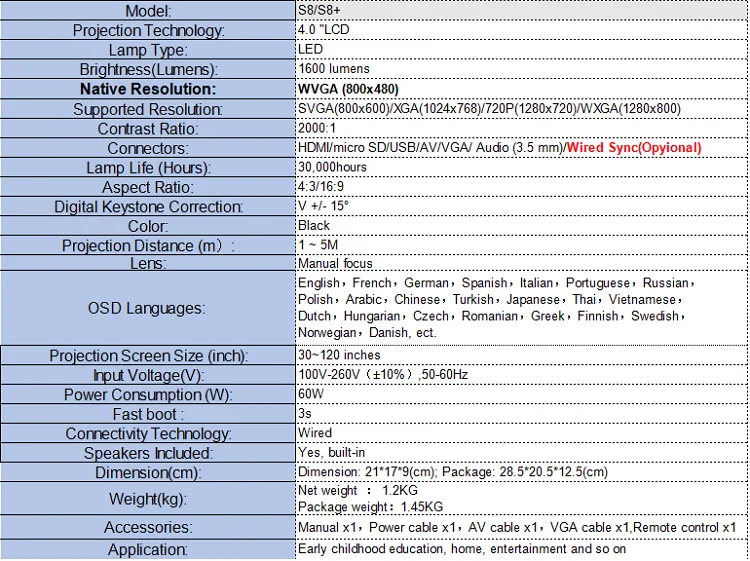Click the 4.0 "LCD value cell
This screenshot has width=750, height=561.
coord(521,30)
